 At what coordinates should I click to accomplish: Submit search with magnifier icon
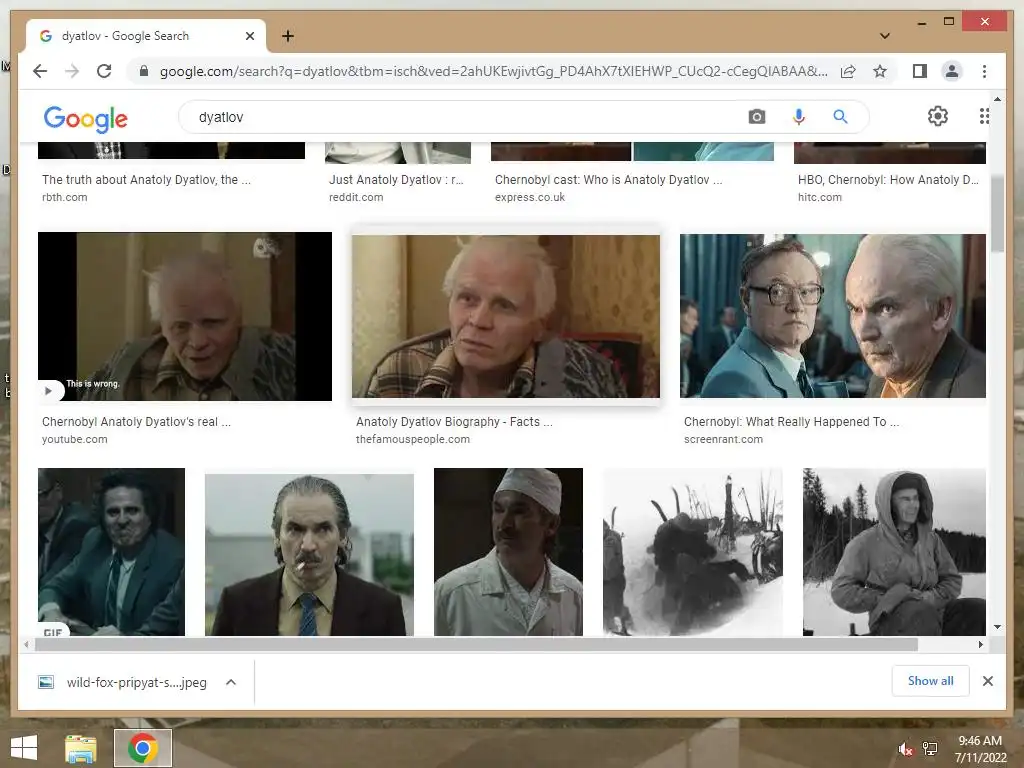click(x=840, y=117)
